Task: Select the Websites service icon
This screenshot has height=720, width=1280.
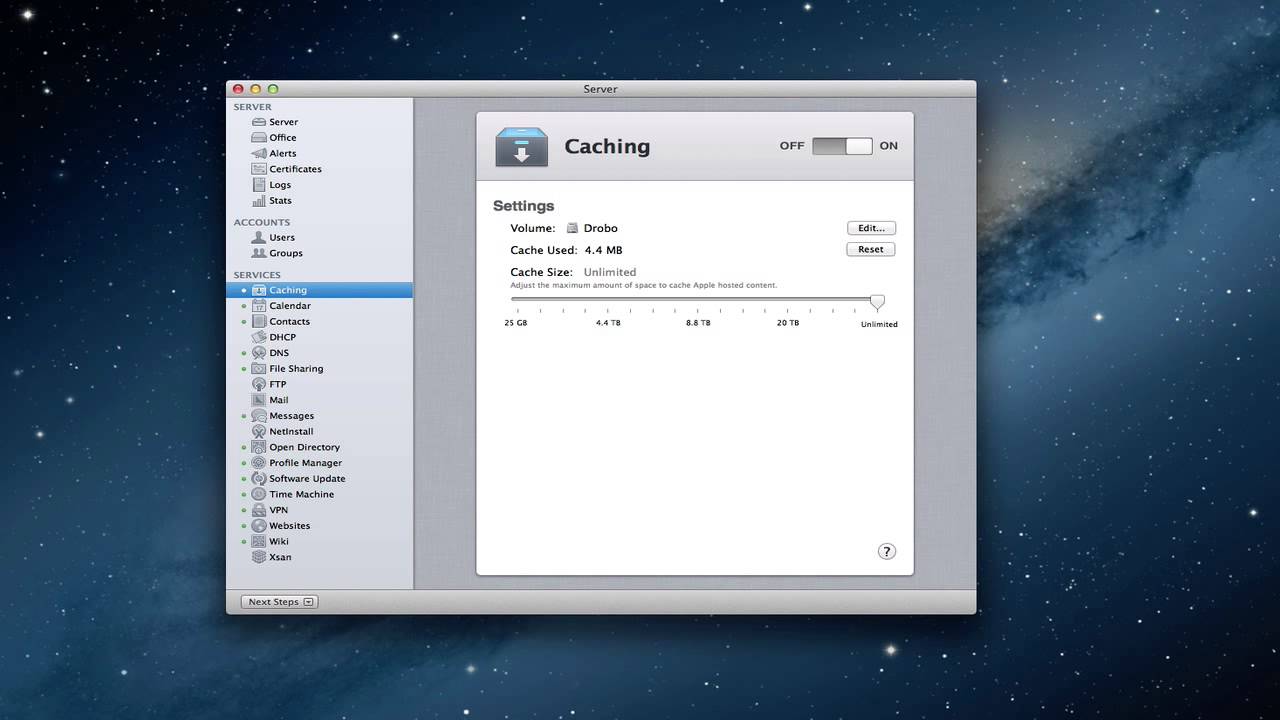Action: pos(259,526)
